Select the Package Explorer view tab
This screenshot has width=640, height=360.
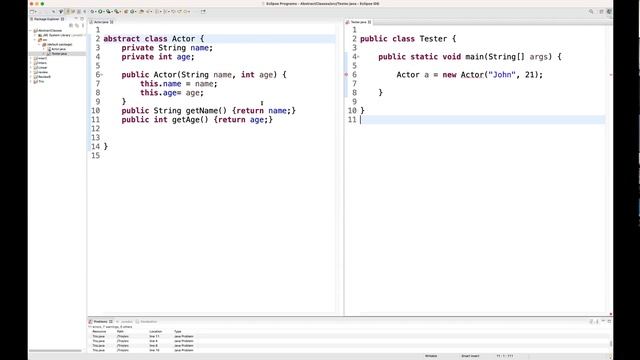[48, 19]
